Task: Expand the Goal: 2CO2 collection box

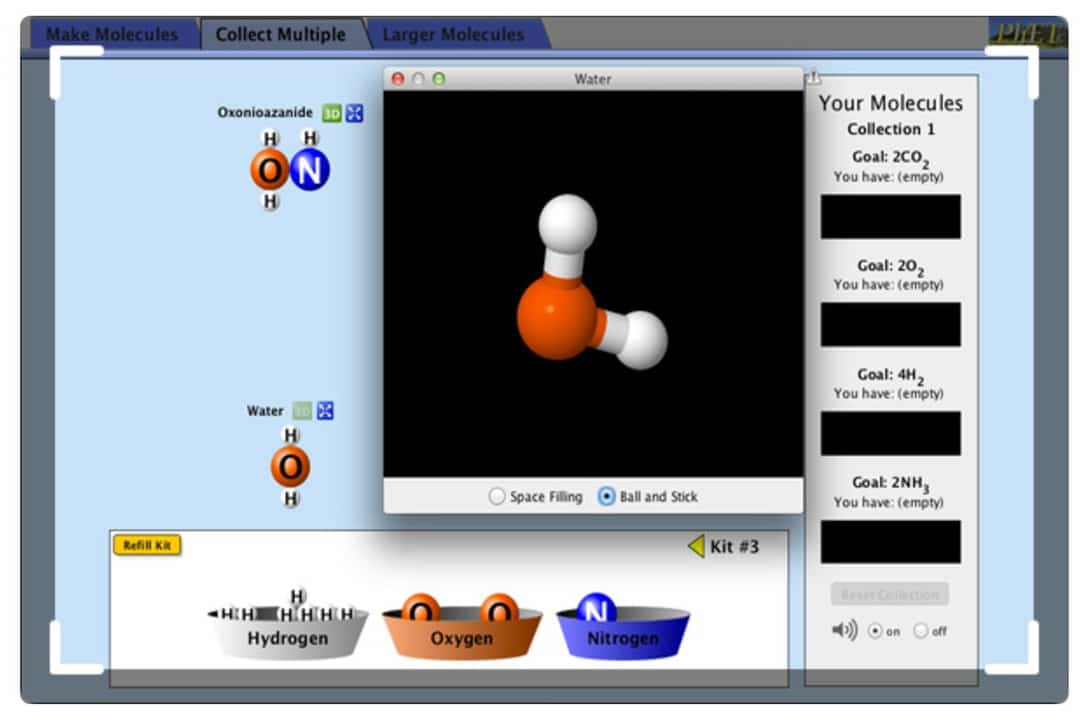Action: 890,216
